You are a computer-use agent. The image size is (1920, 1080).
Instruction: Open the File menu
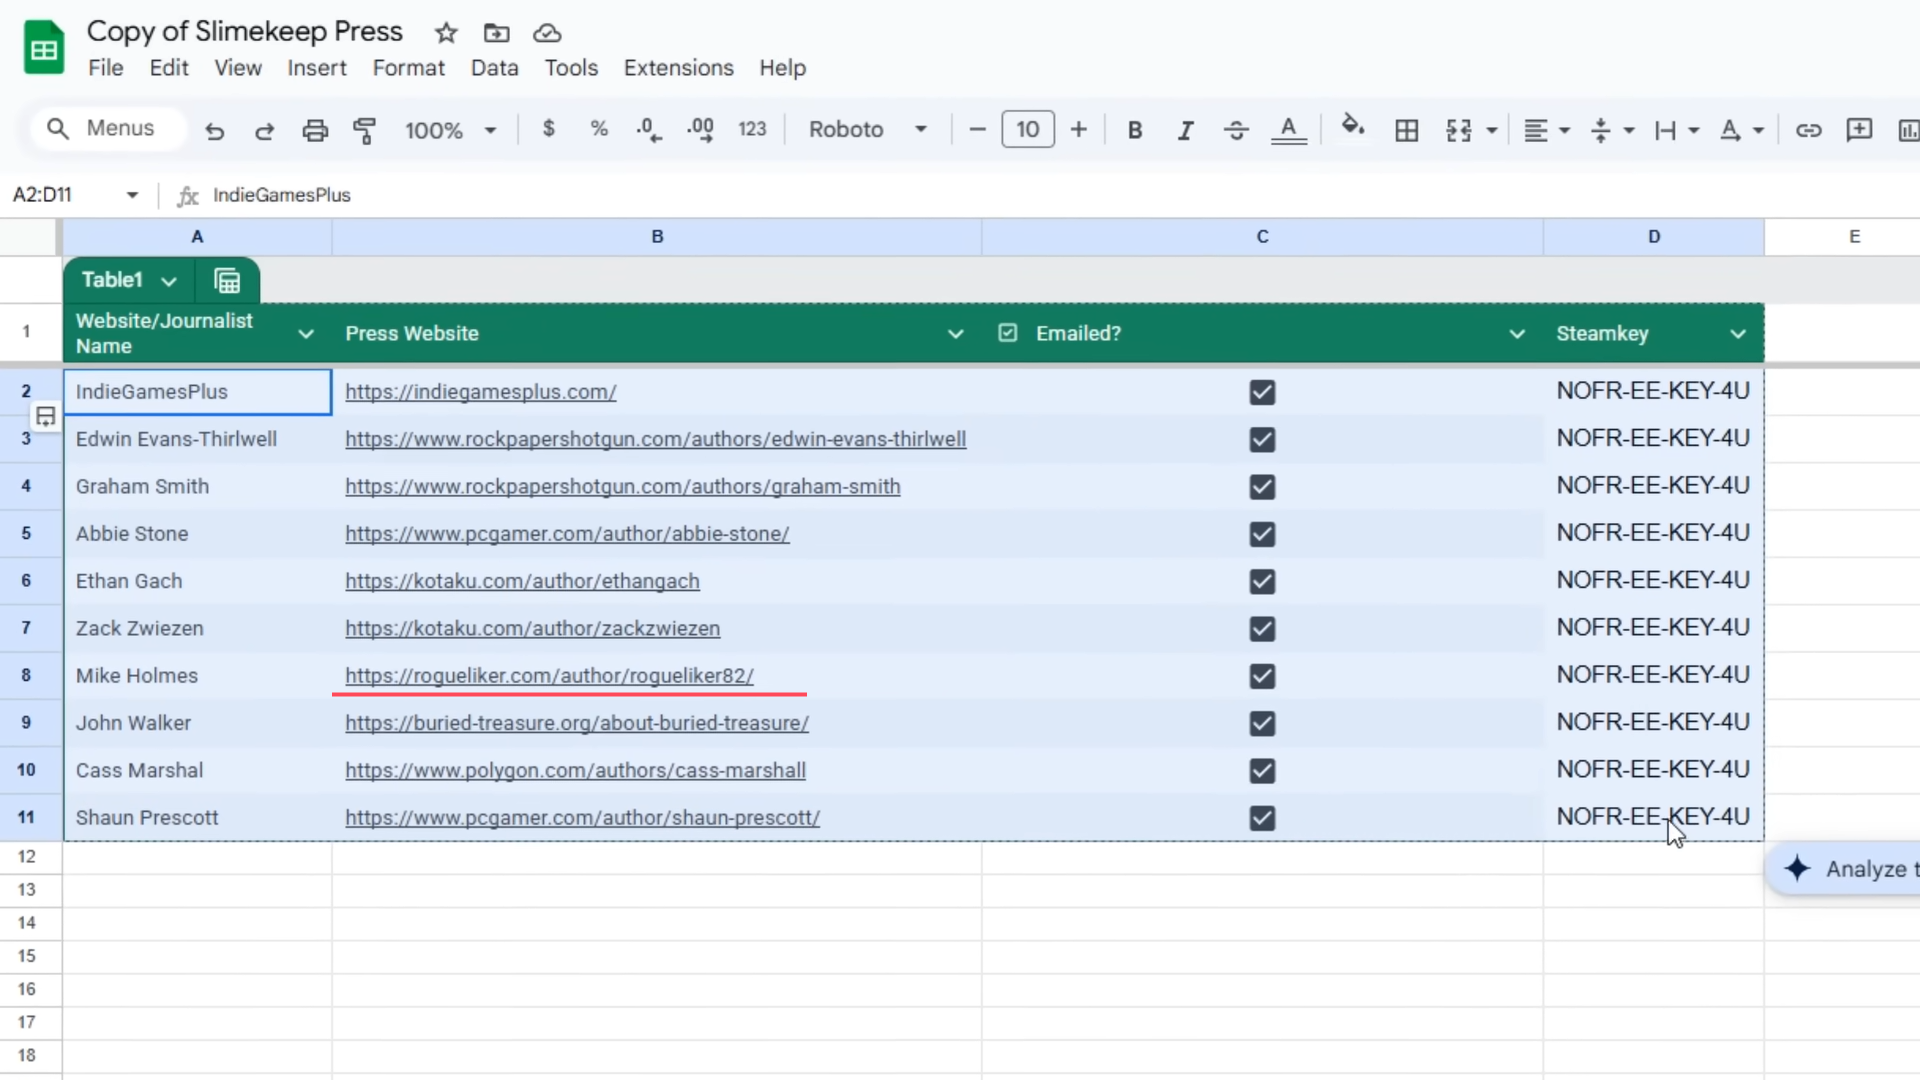point(106,68)
